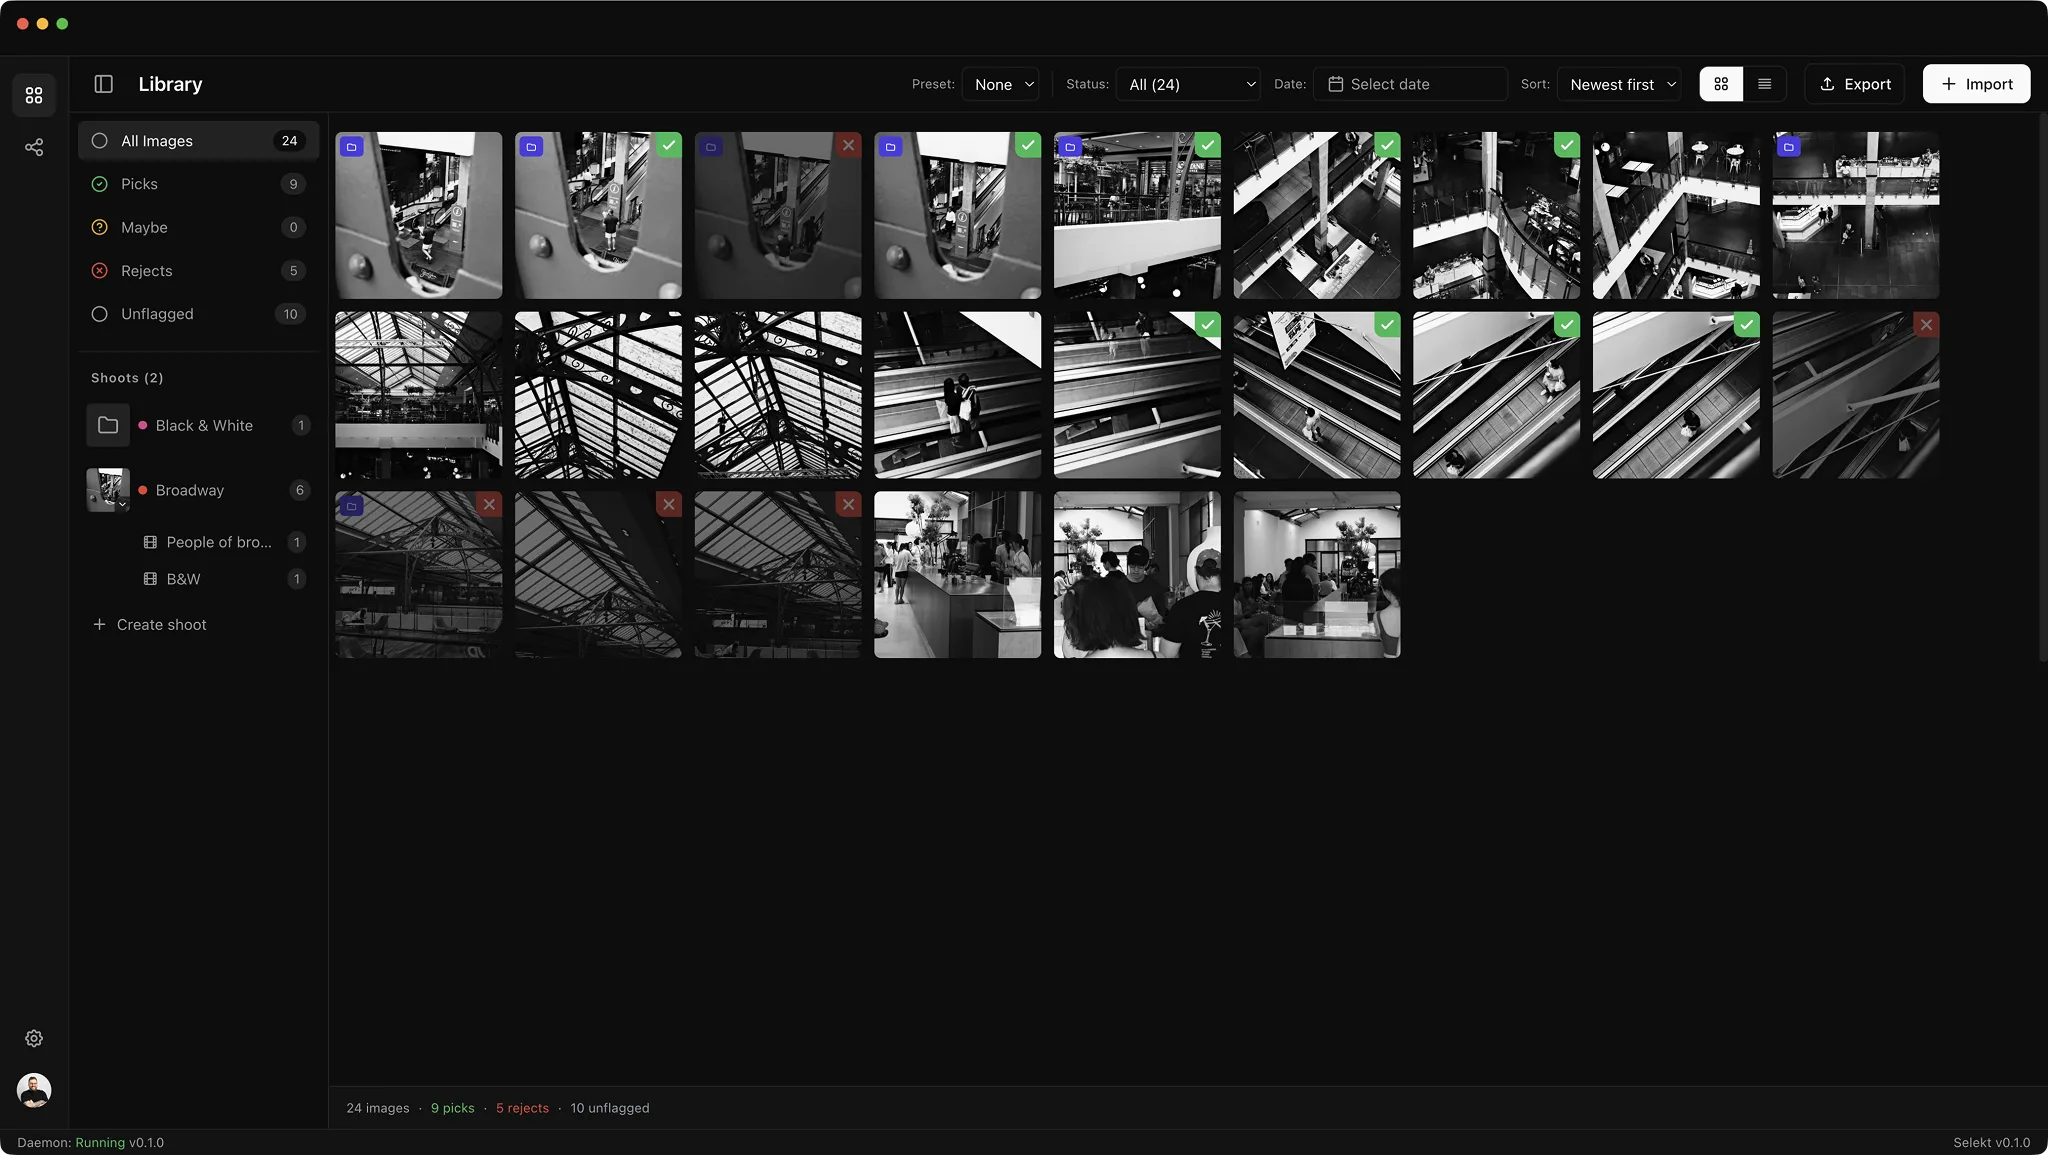This screenshot has width=2048, height=1155.
Task: Click the vertical scrollbar of image grid
Action: tap(2043, 387)
